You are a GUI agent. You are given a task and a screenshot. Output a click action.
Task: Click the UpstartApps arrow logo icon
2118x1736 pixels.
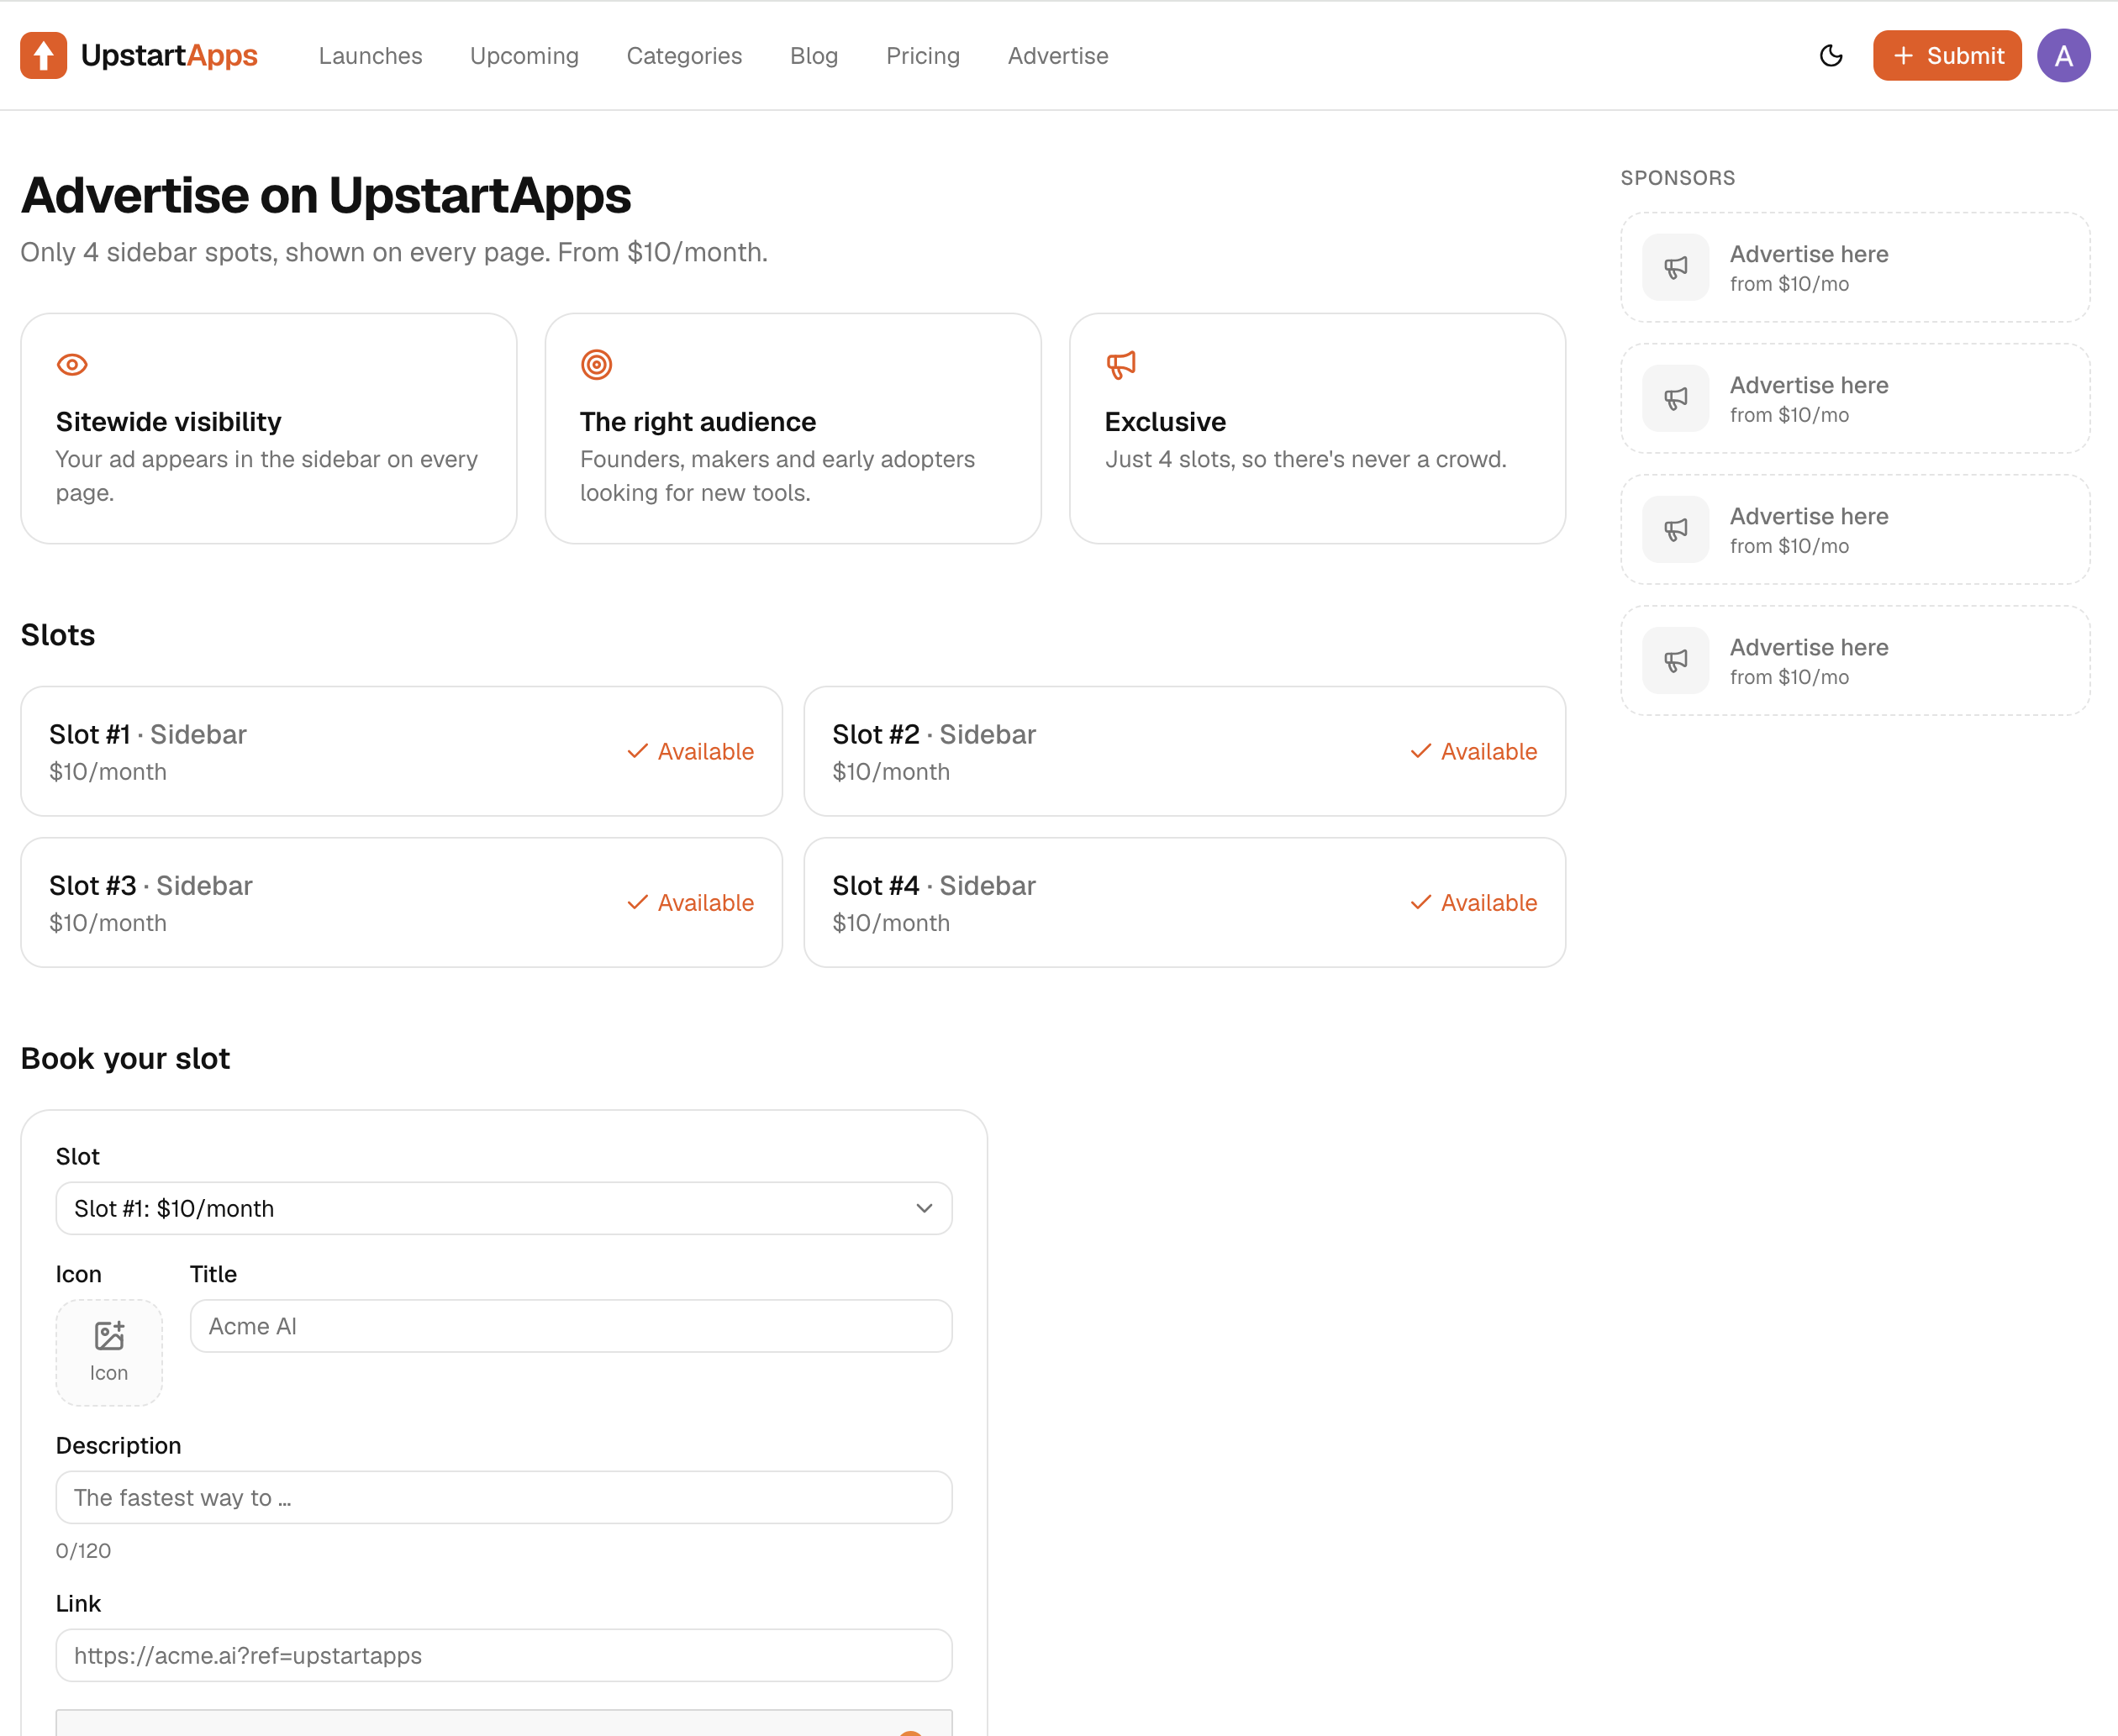(x=43, y=55)
